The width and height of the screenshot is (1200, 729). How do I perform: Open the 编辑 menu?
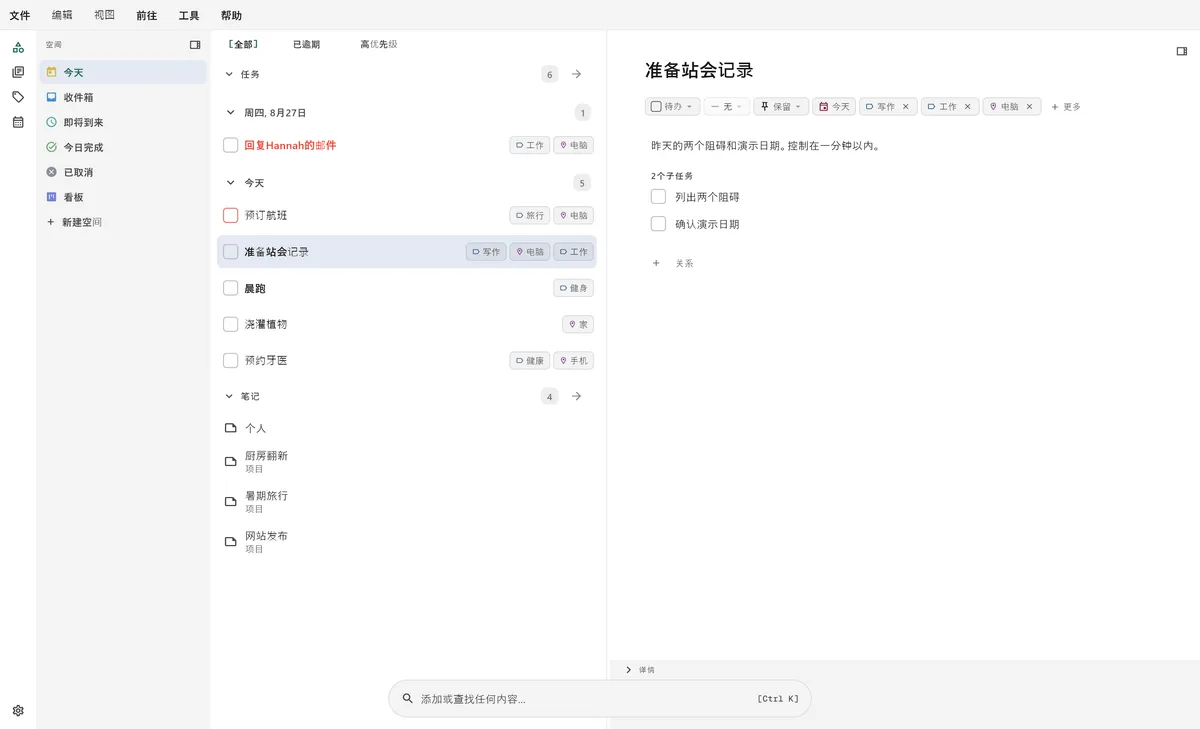(x=62, y=15)
